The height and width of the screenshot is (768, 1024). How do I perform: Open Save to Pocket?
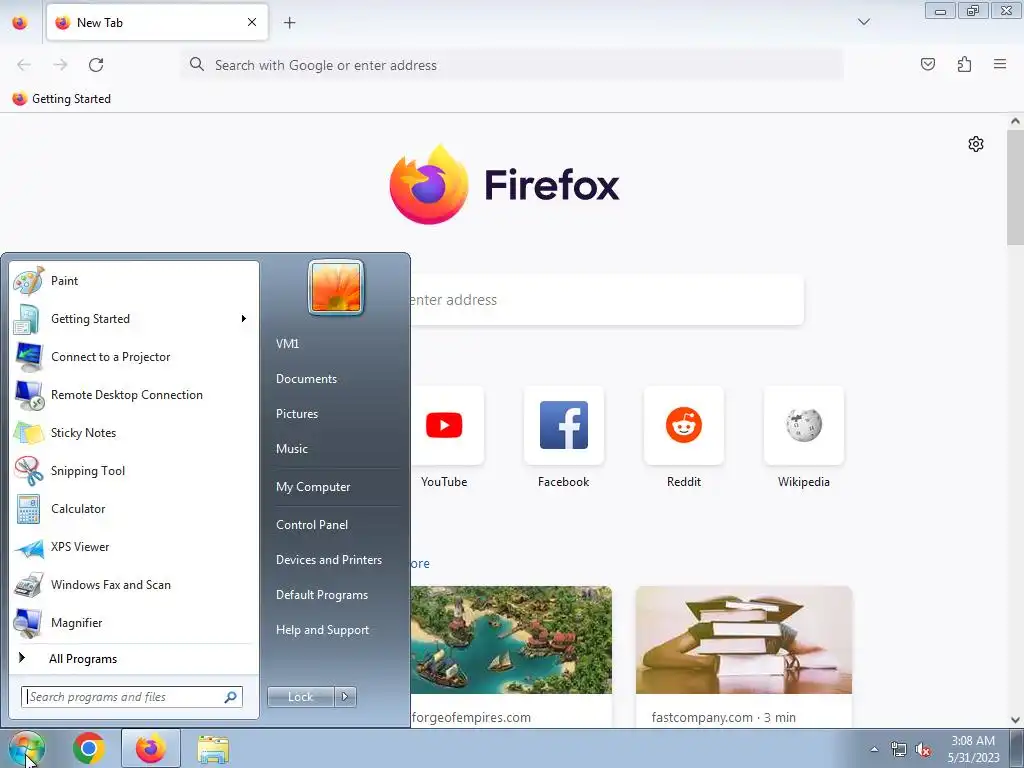click(x=928, y=64)
